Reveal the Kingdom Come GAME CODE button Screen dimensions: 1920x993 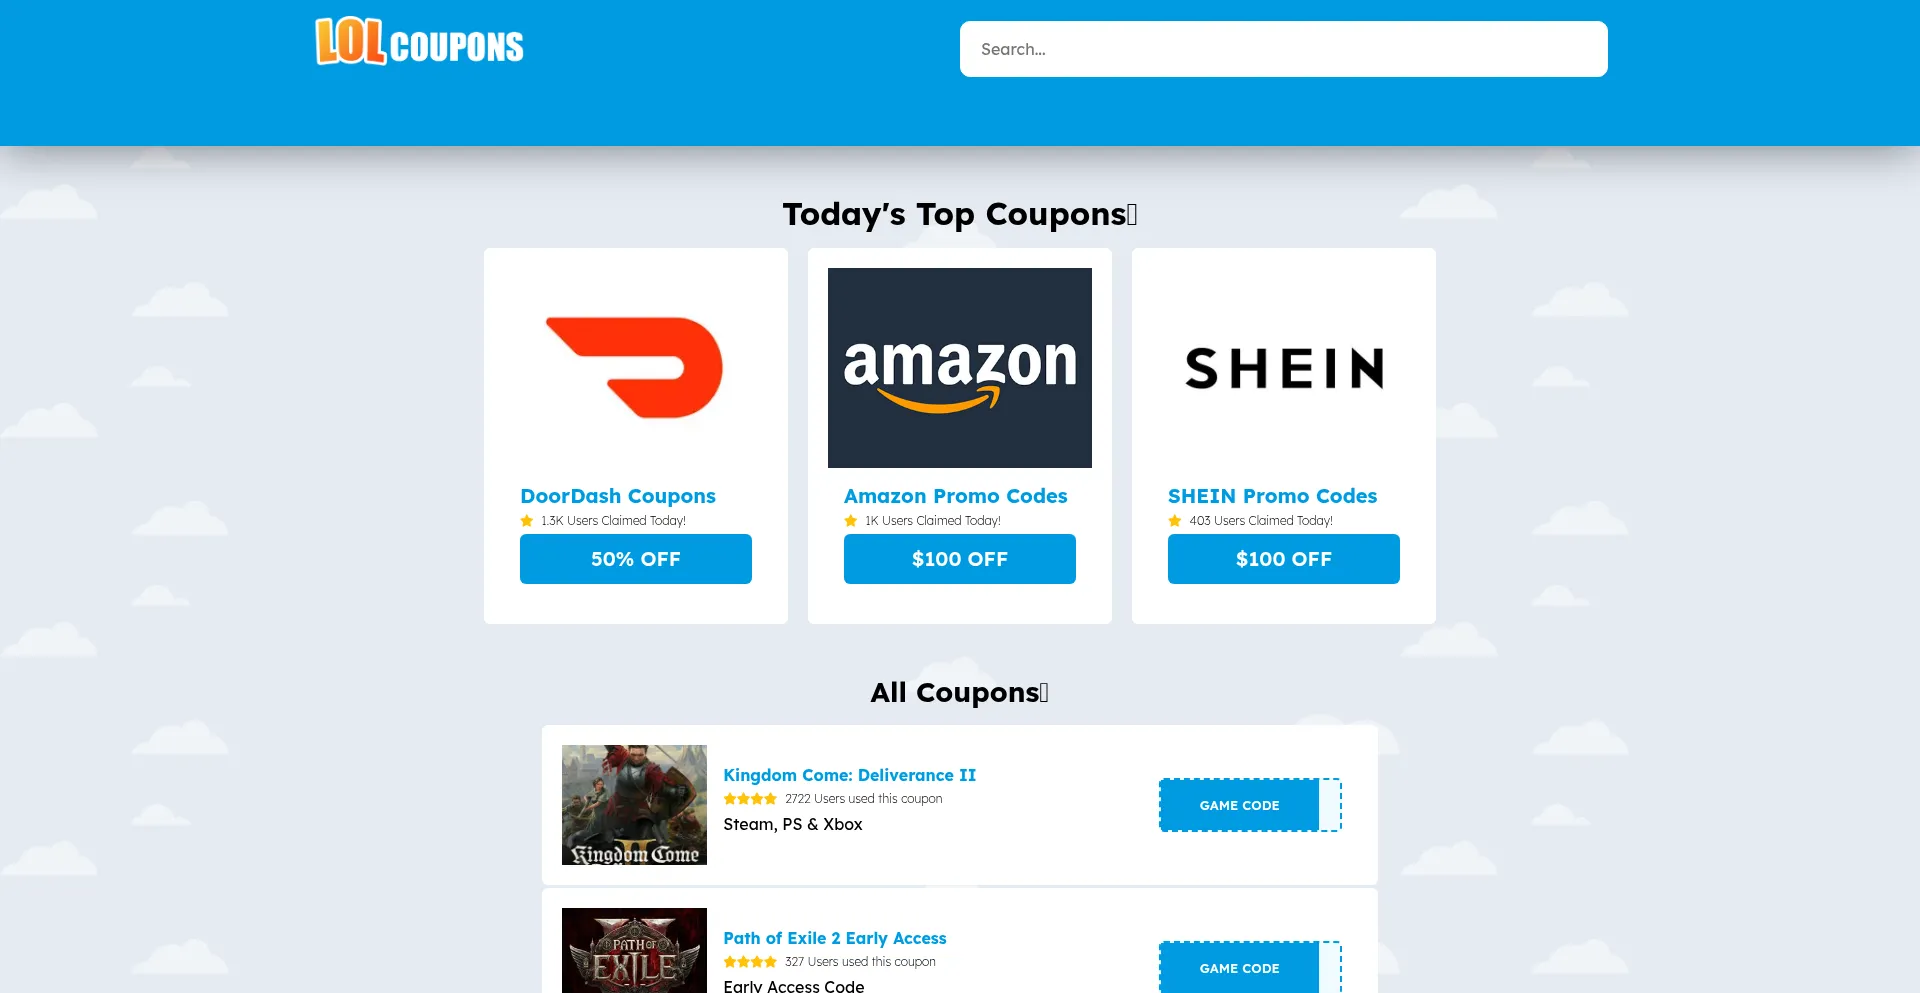click(1250, 805)
